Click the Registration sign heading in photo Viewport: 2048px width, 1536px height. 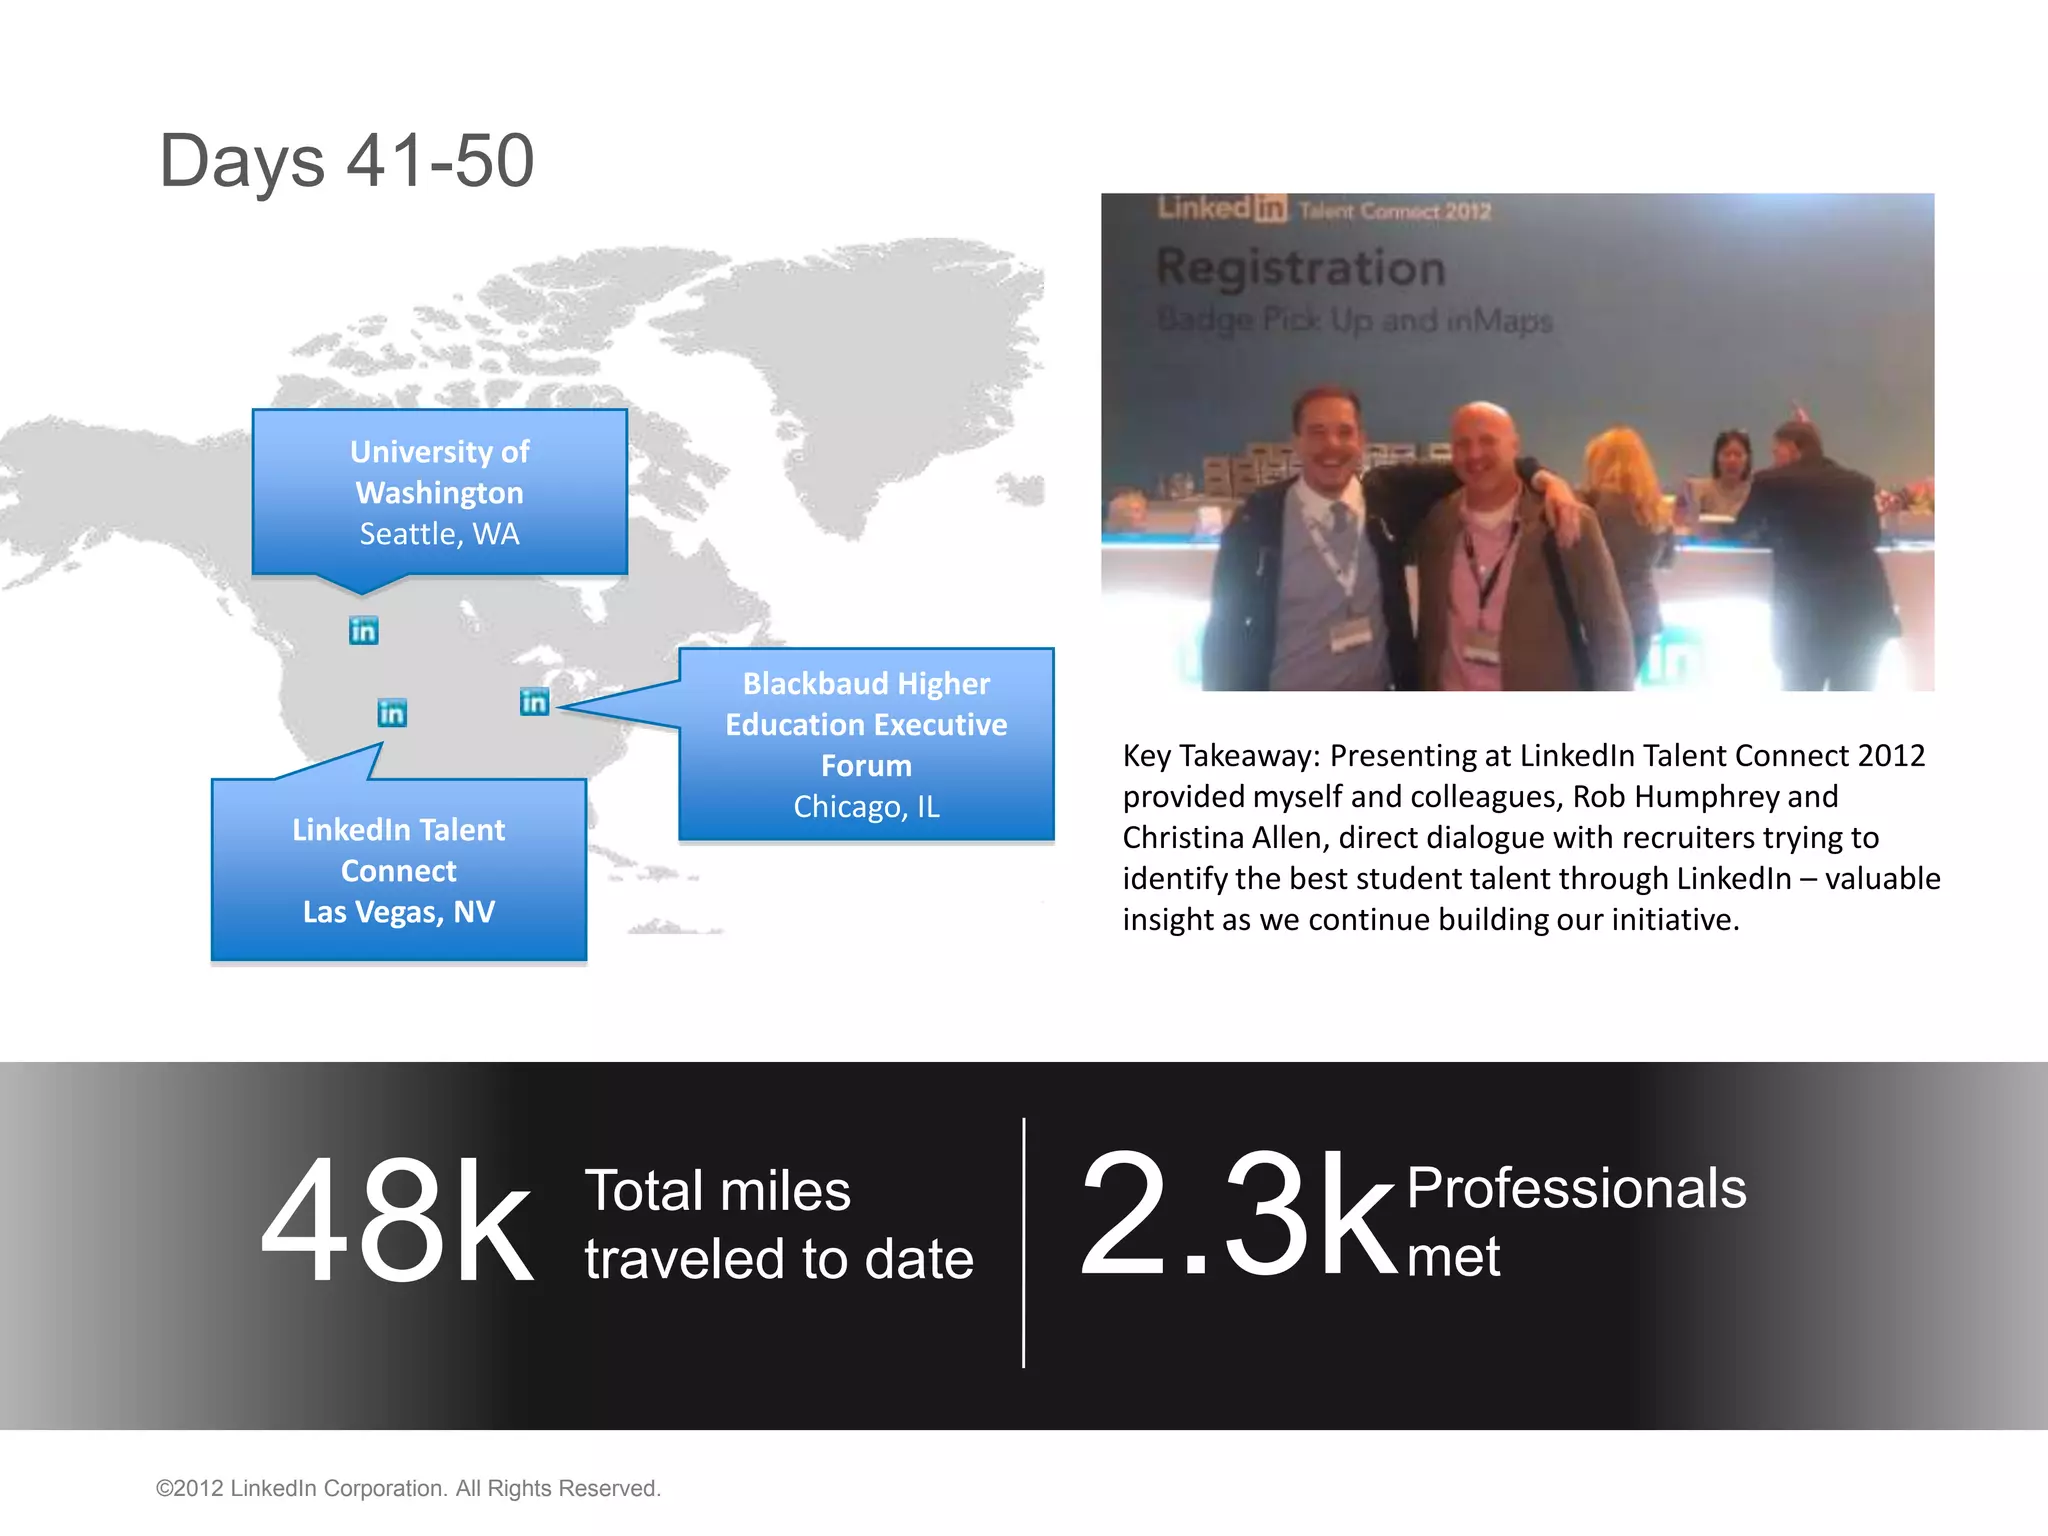pos(1300,268)
